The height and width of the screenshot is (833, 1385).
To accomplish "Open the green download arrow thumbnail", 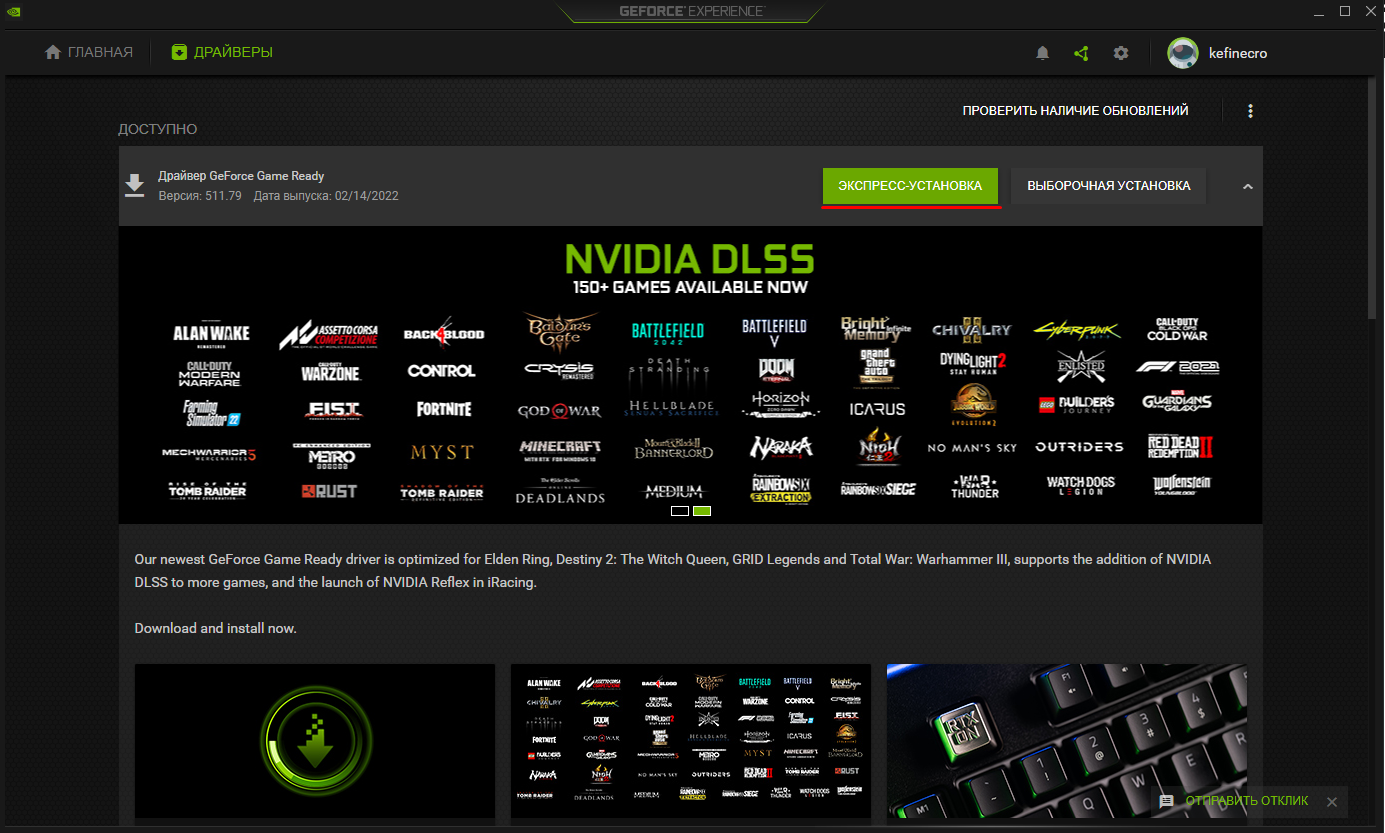I will point(315,741).
